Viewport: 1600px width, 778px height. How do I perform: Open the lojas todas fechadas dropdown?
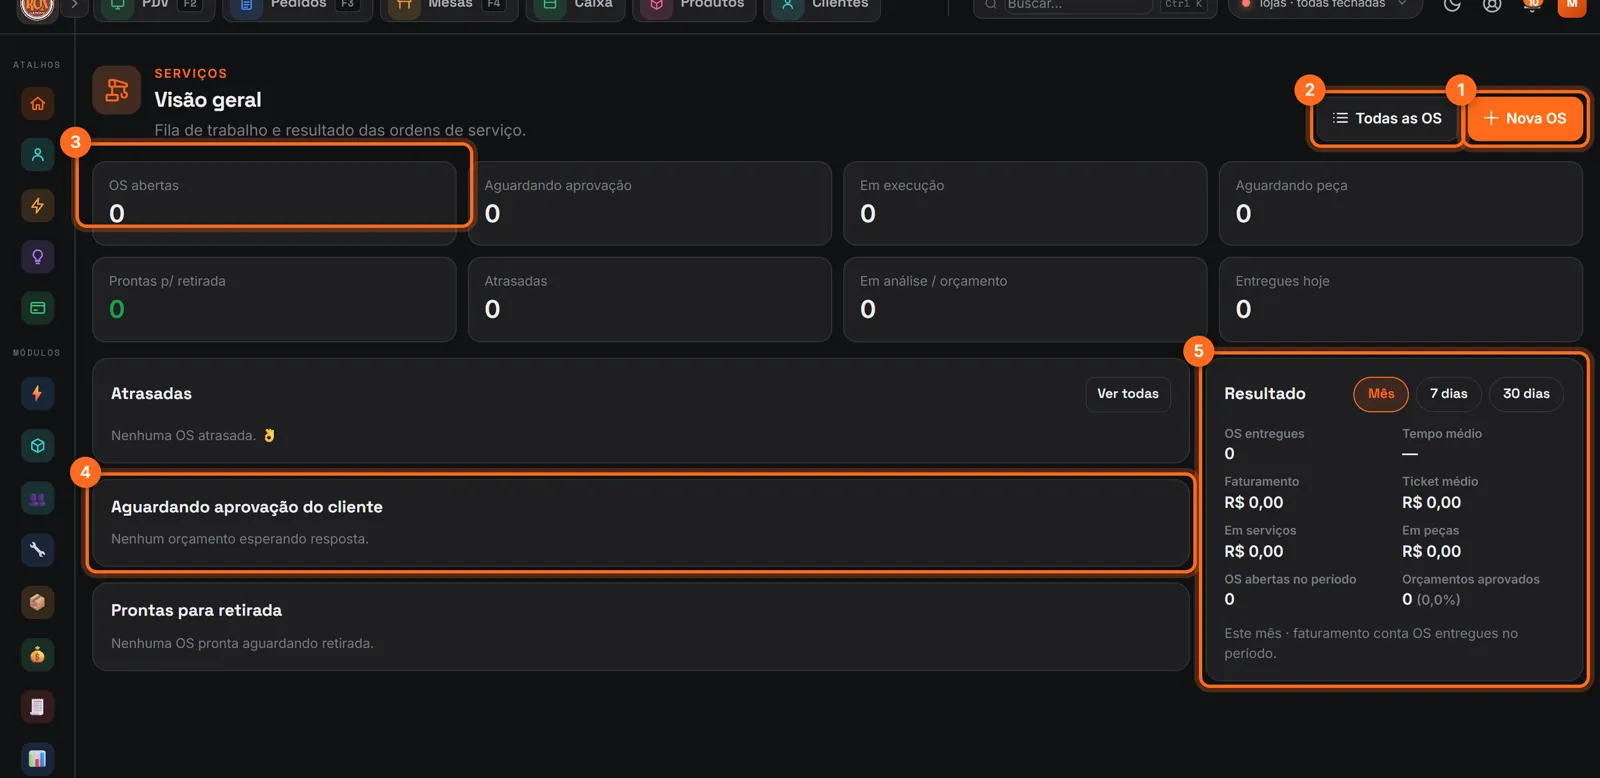click(1324, 5)
